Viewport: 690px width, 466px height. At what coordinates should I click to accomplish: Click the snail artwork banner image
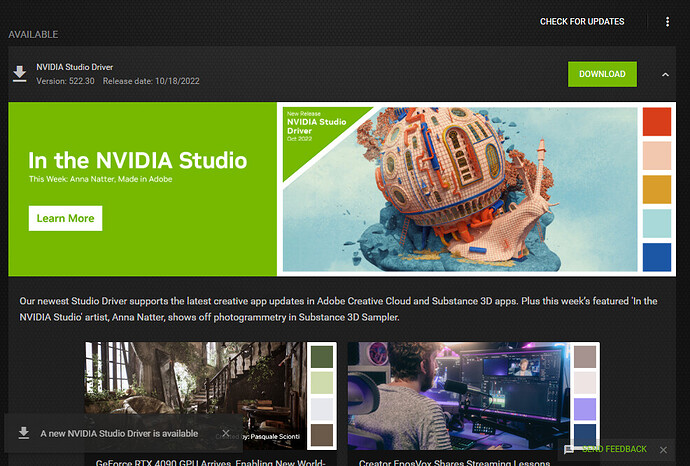tap(460, 189)
